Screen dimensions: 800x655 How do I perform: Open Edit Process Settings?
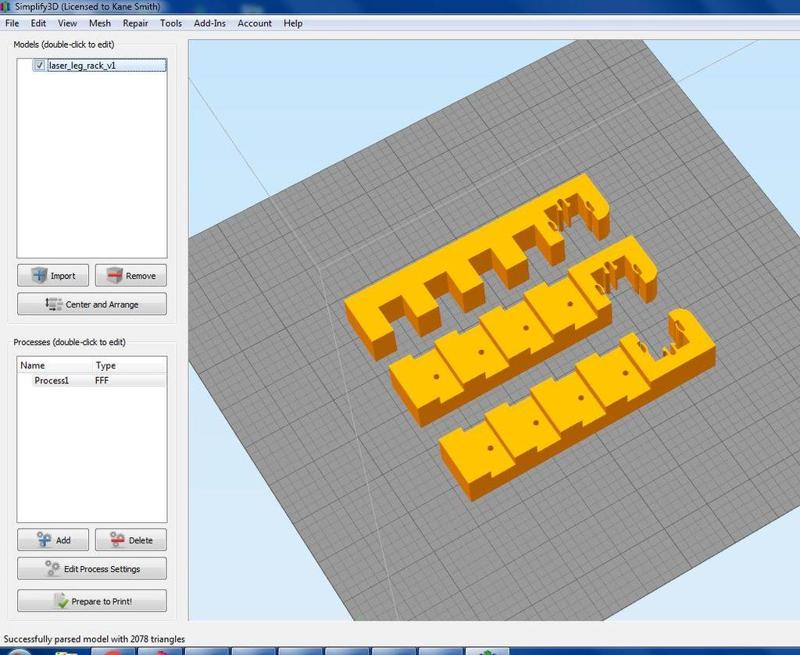click(x=92, y=569)
